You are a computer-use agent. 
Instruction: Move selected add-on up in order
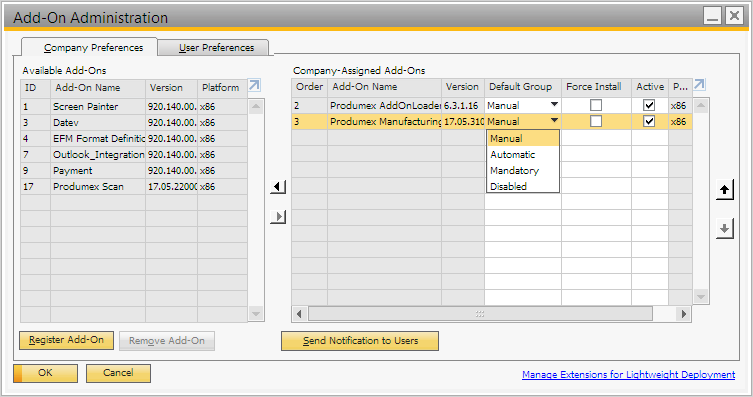(724, 190)
